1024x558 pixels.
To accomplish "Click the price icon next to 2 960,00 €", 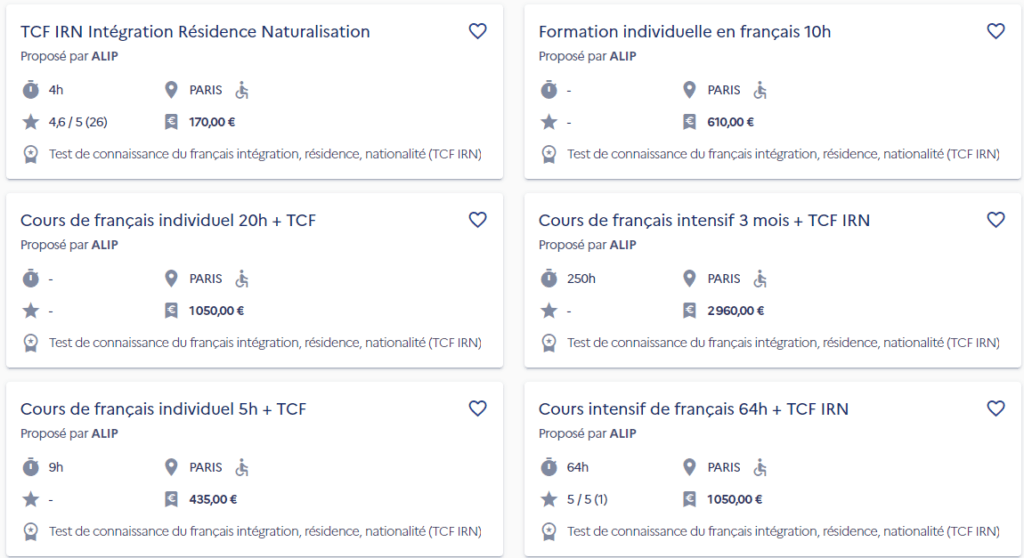I will (689, 310).
